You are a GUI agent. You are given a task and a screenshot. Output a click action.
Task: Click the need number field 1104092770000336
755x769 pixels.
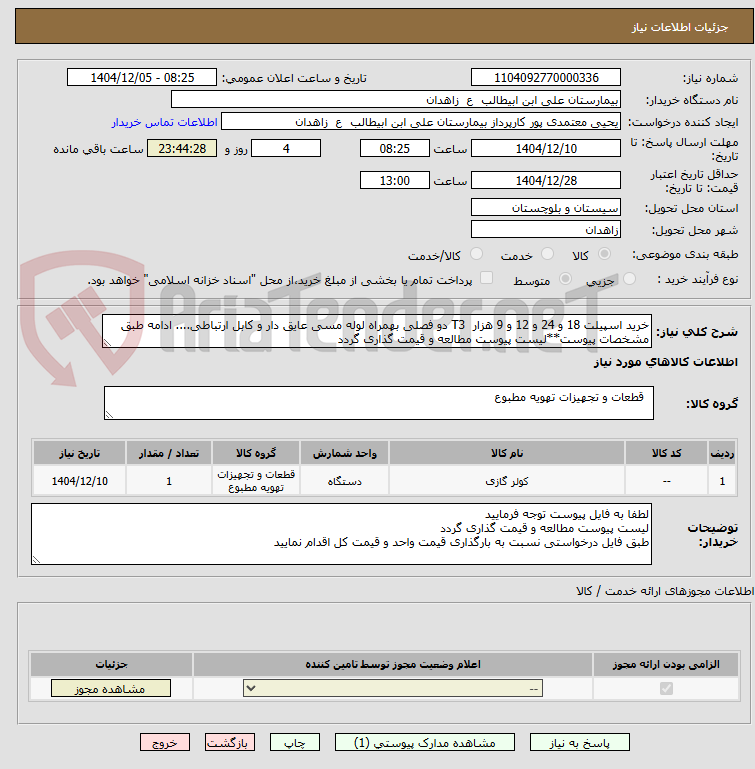coord(546,77)
